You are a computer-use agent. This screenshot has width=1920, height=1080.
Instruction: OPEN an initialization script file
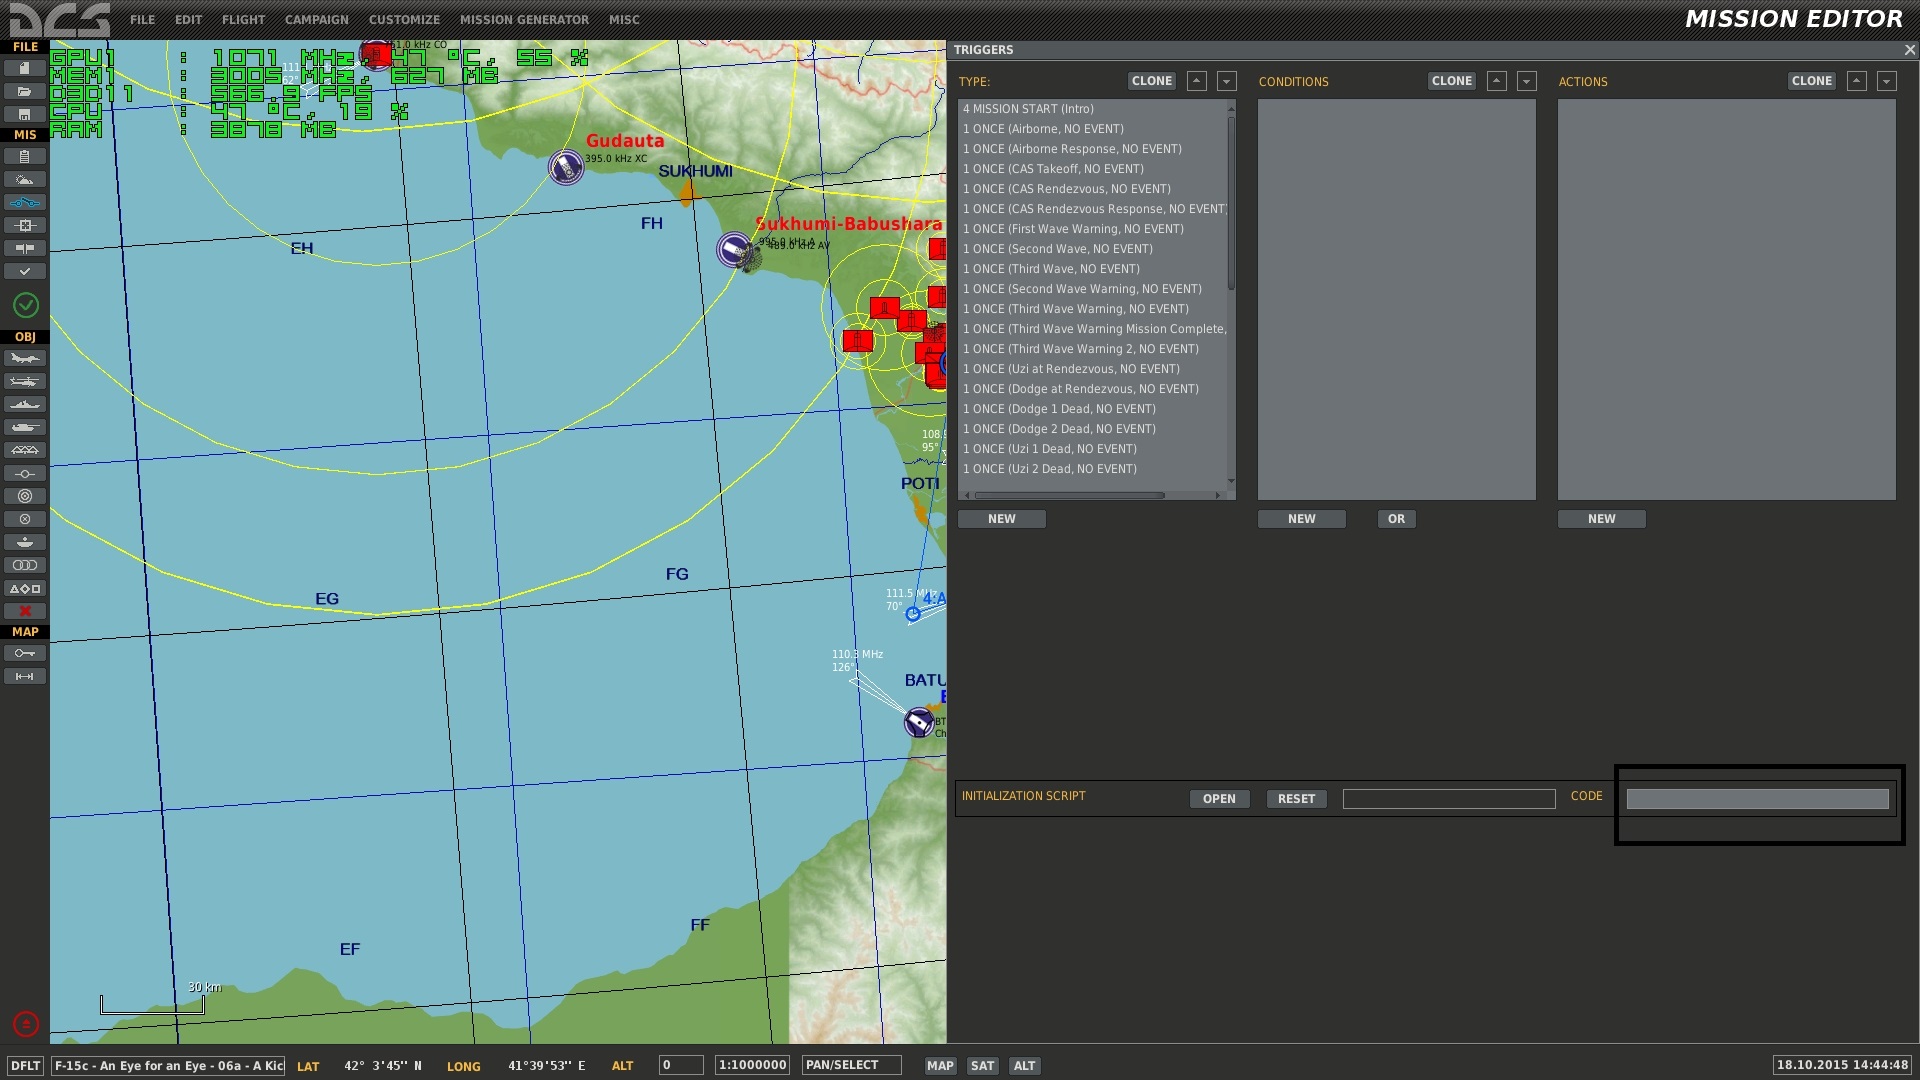1219,799
